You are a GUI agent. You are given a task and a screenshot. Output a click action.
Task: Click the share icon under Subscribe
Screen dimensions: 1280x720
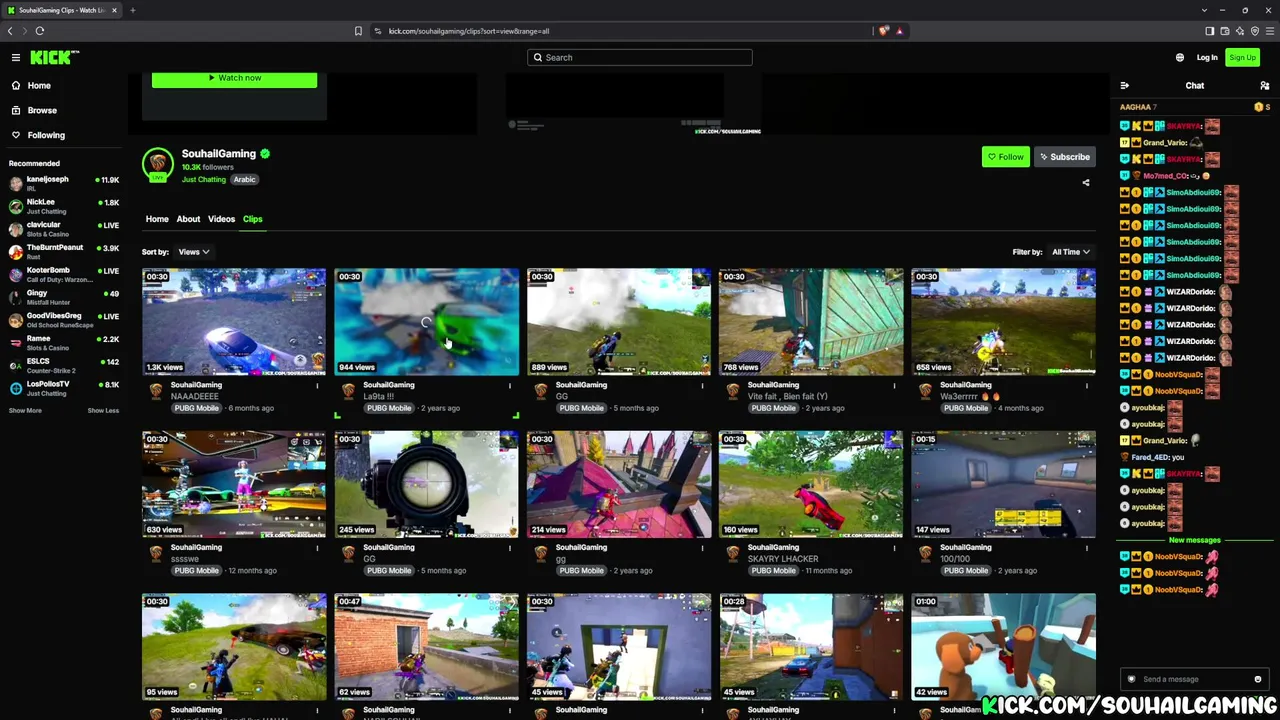click(x=1086, y=183)
